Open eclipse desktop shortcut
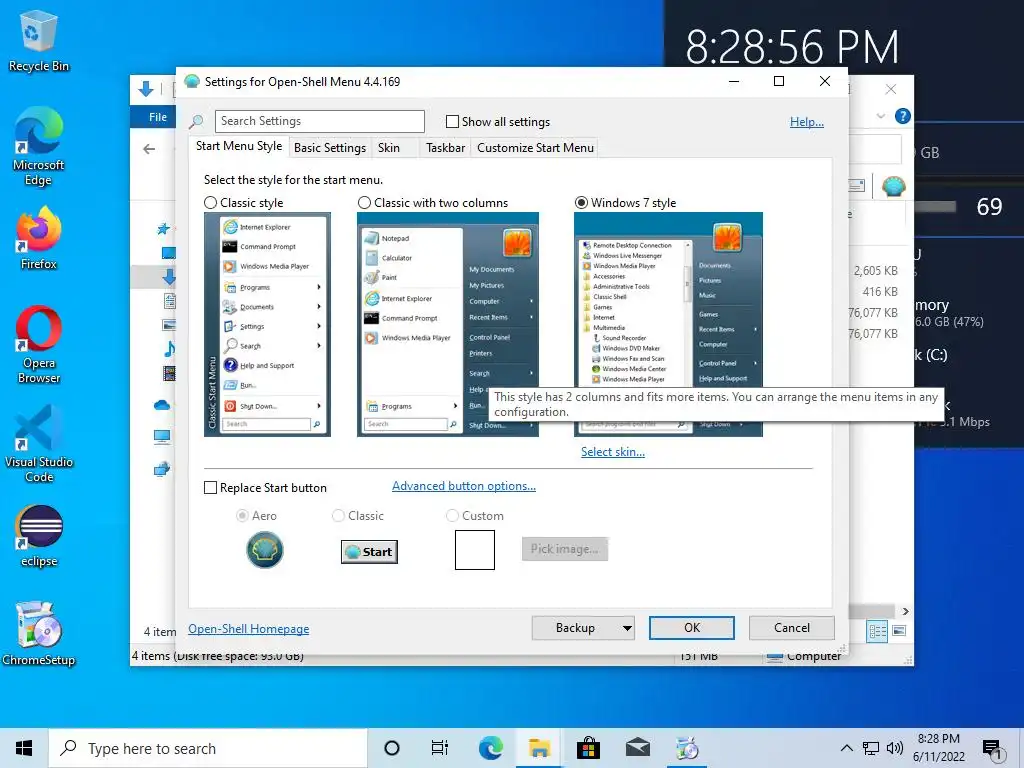This screenshot has height=768, width=1024. coord(38,536)
